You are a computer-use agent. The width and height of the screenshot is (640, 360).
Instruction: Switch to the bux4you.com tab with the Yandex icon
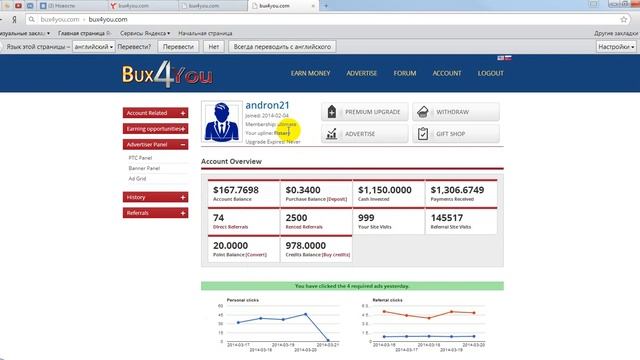coord(143,6)
